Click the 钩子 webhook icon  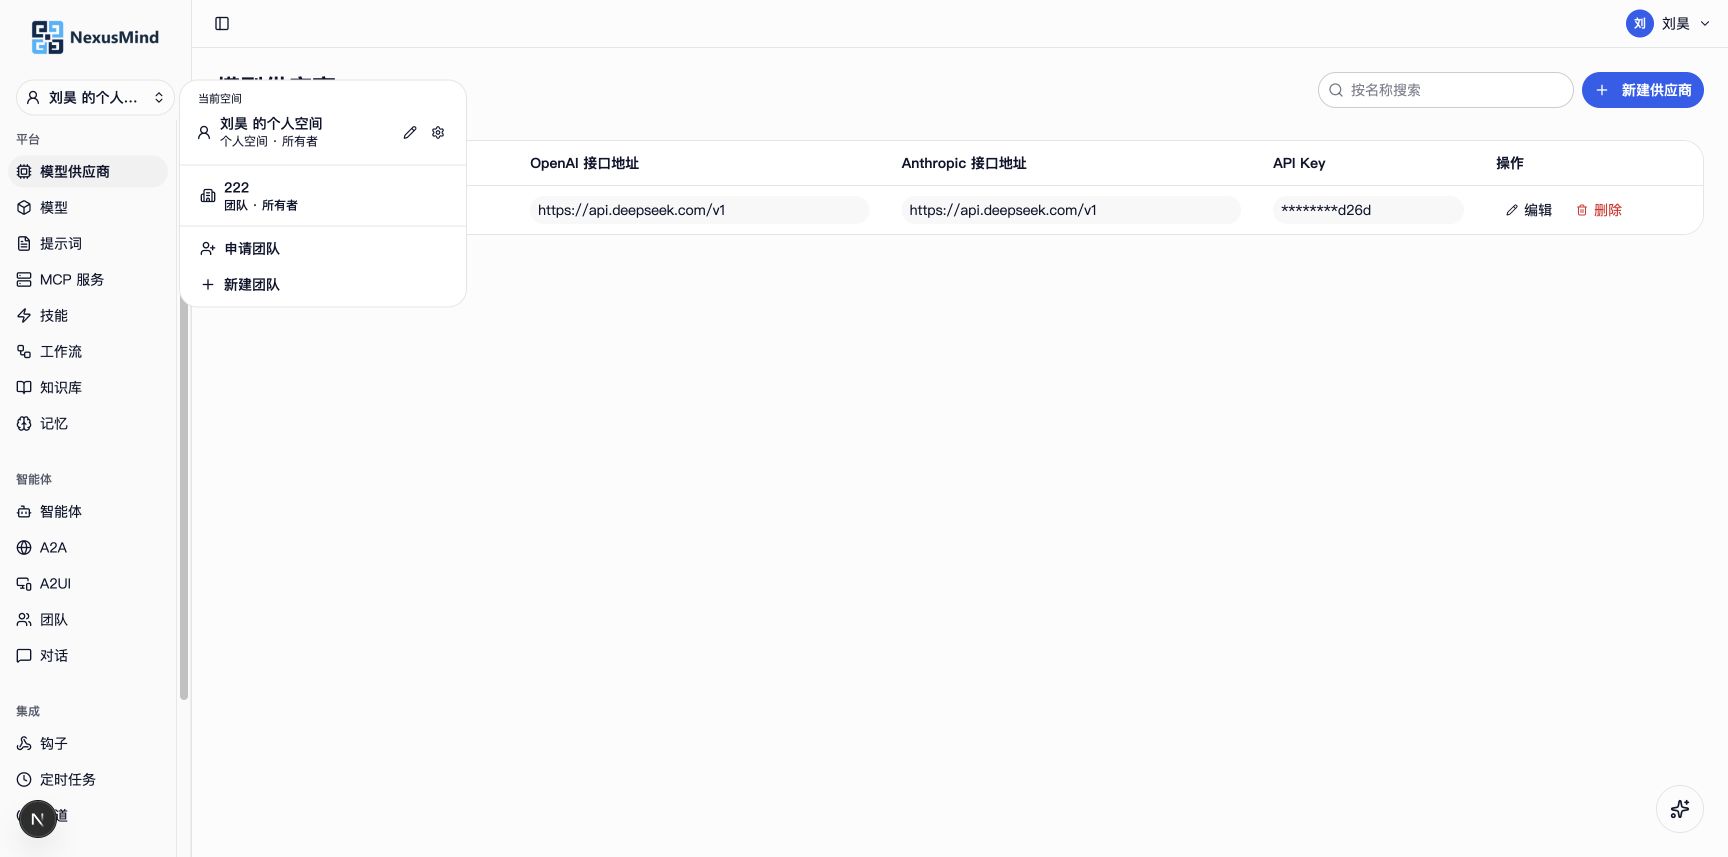pos(24,743)
